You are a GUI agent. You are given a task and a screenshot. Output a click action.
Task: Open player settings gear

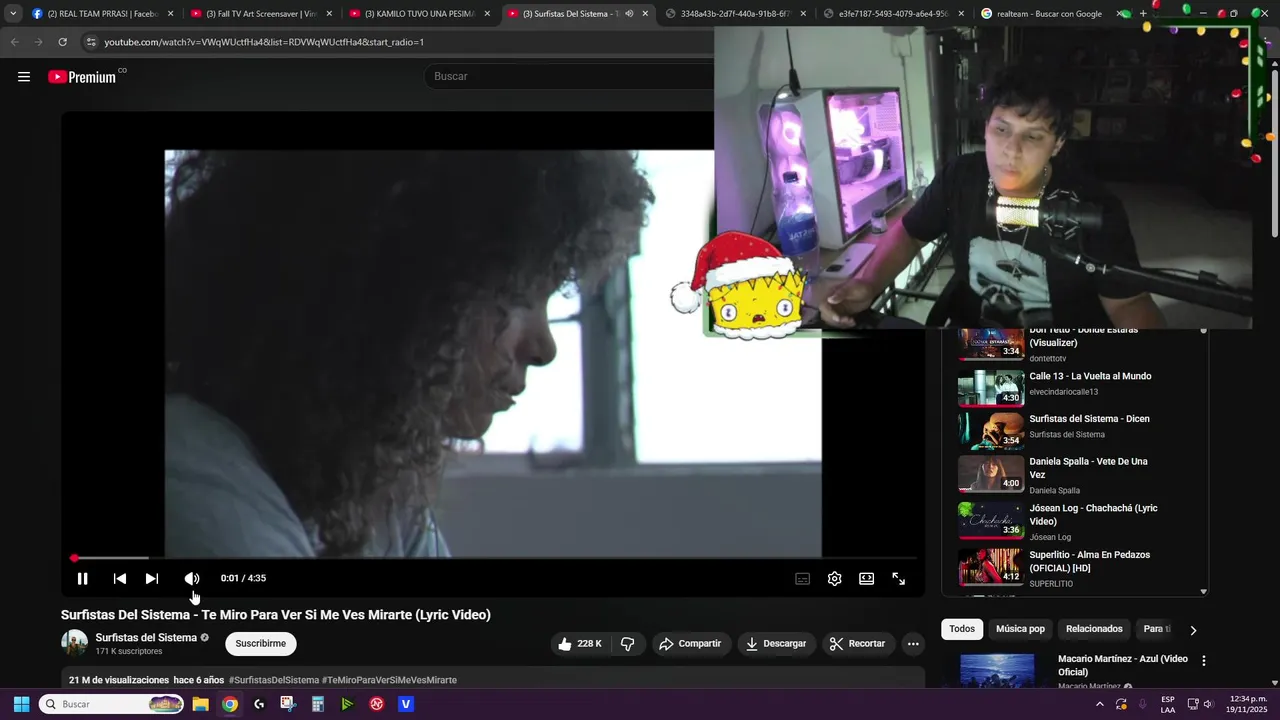[x=834, y=578]
